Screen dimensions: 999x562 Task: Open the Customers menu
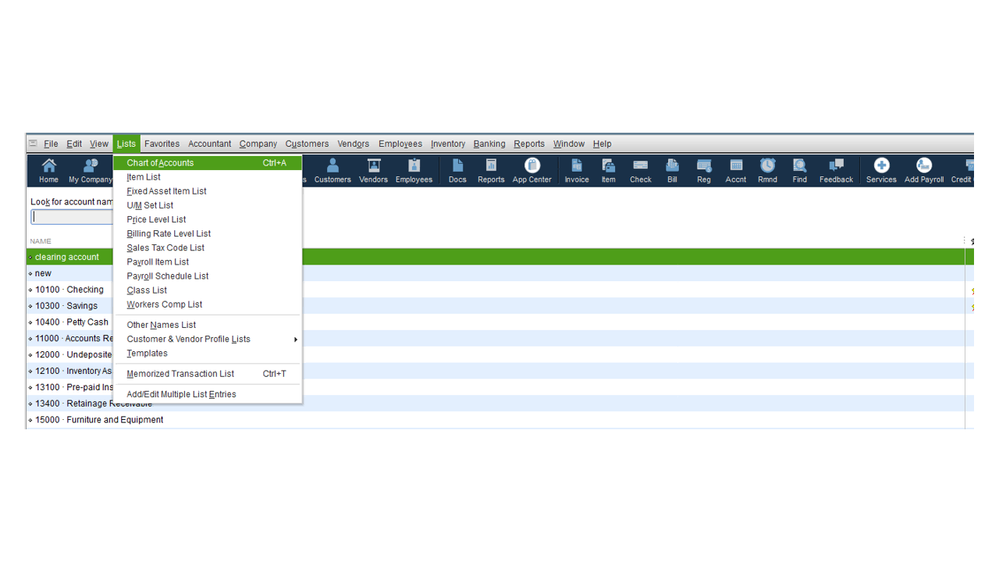pos(306,143)
